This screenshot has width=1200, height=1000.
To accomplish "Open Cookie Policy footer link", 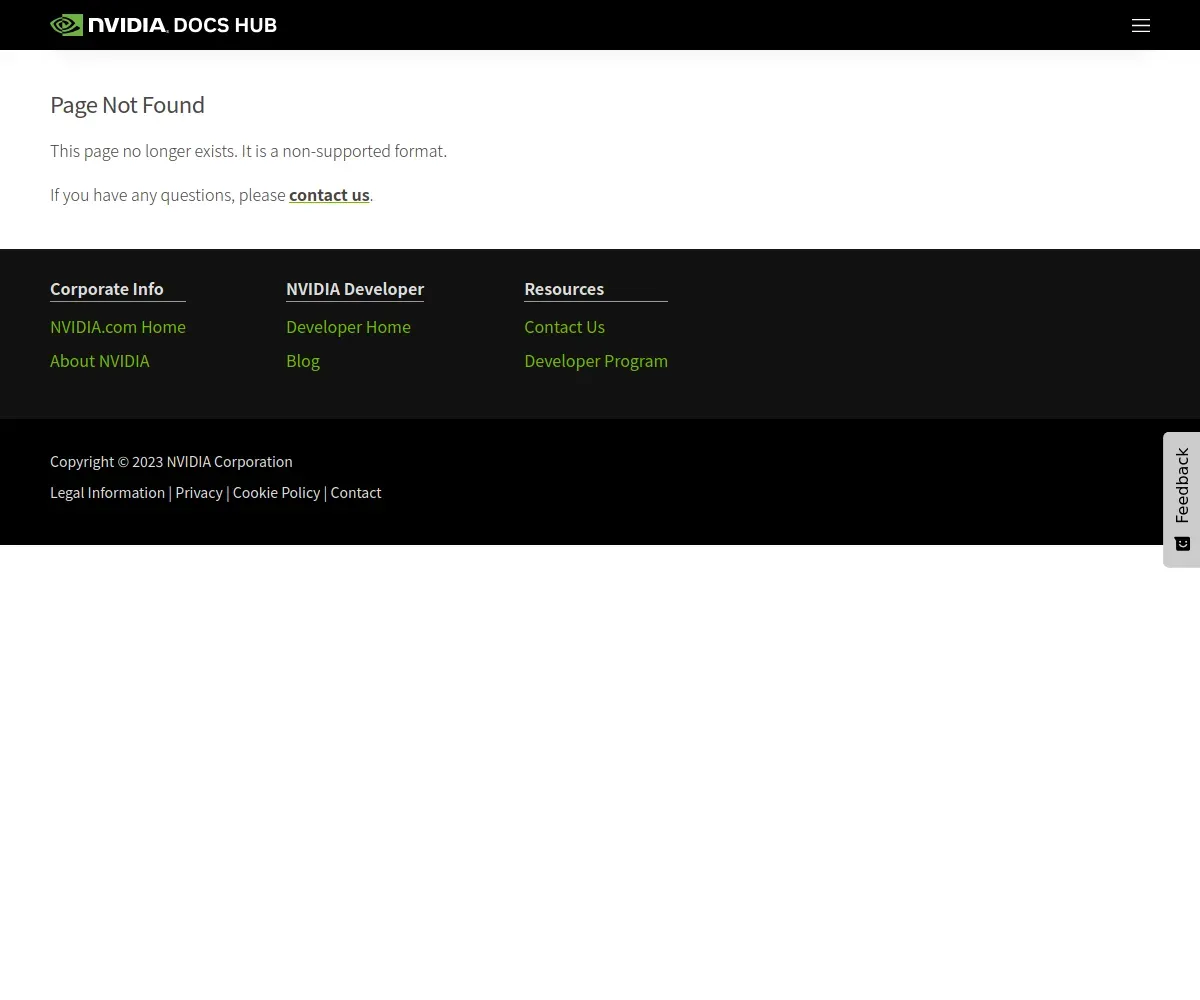I will [276, 493].
